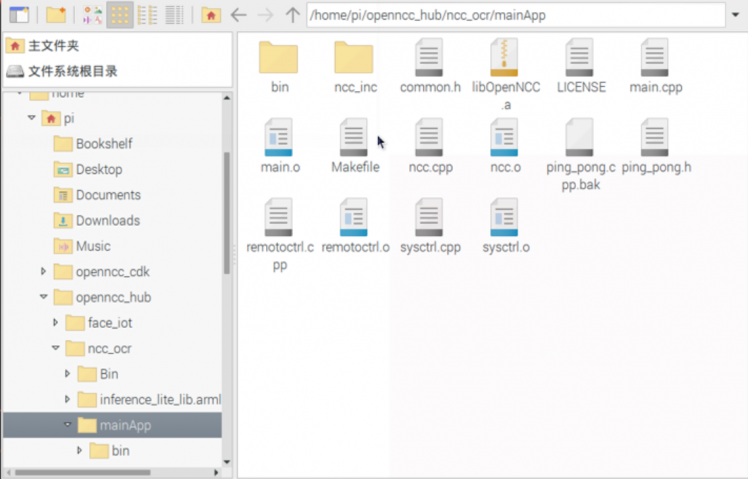The image size is (748, 479).
Task: Collapse the pi tree node
Action: pos(31,117)
